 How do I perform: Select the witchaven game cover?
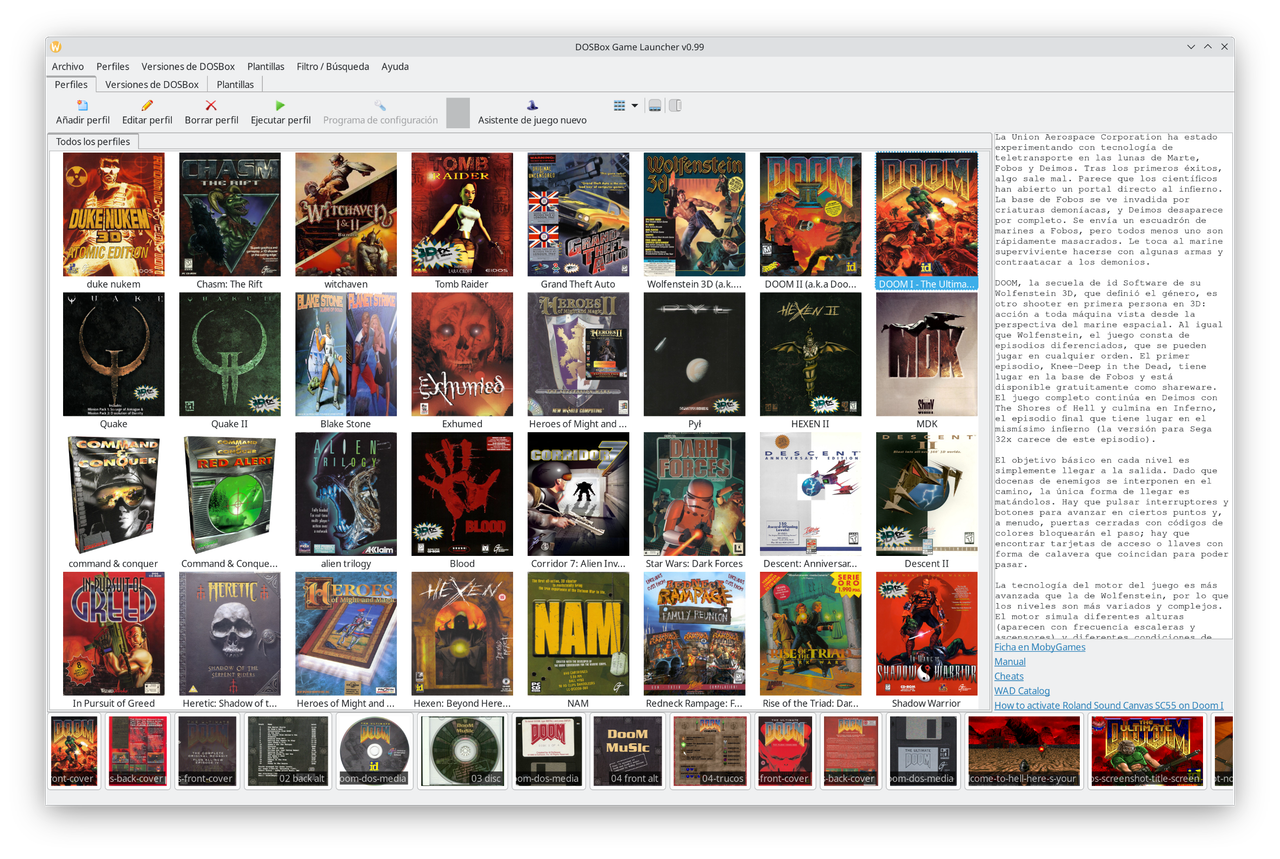(346, 214)
